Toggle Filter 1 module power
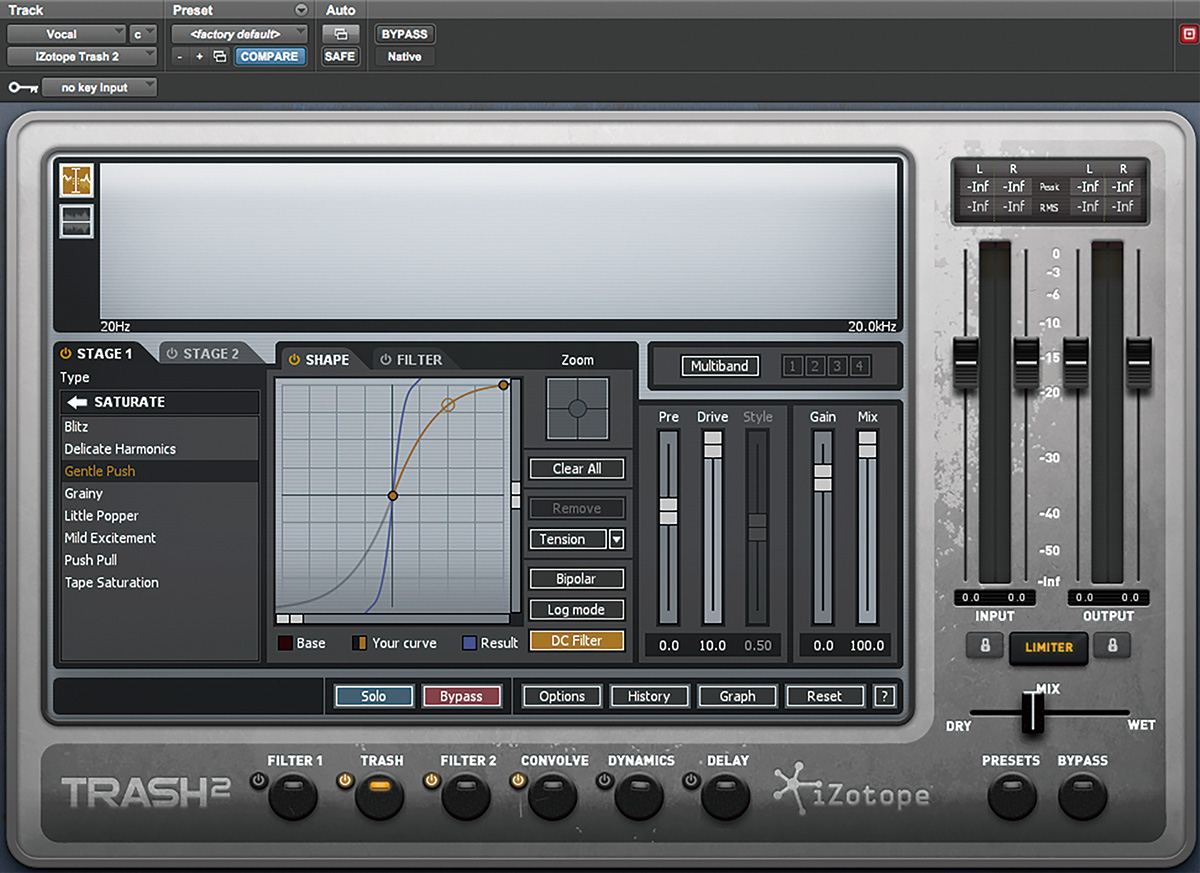This screenshot has height=873, width=1200. [259, 780]
